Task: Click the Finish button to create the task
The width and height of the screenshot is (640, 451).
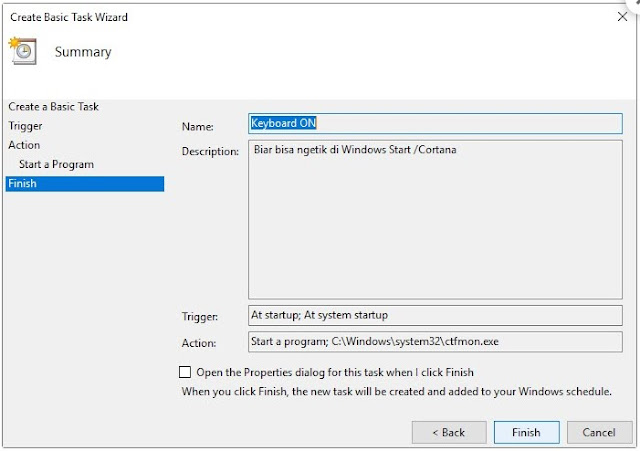Action: (x=527, y=432)
